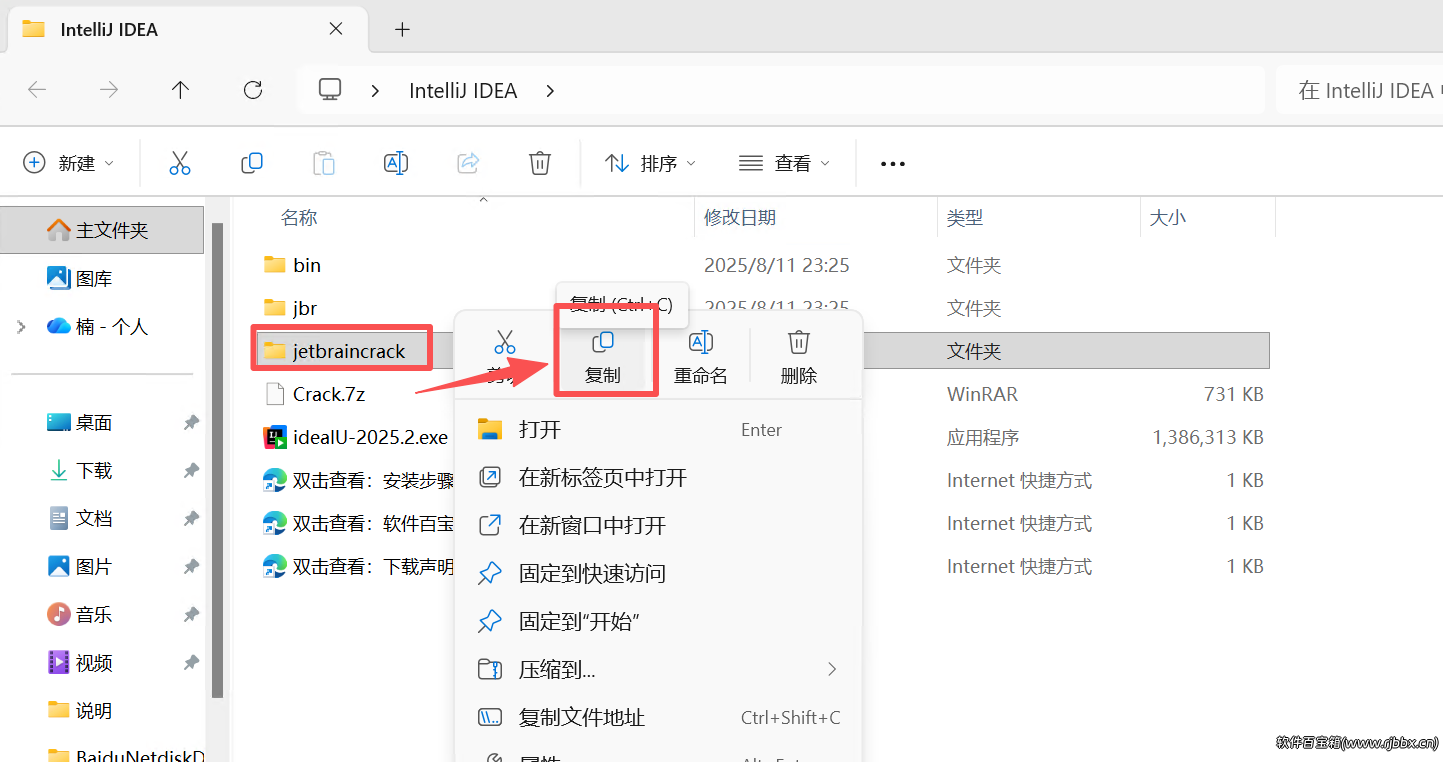The width and height of the screenshot is (1443, 762).
Task: Choose 复制文件地址 in the context menu
Action: coord(658,718)
